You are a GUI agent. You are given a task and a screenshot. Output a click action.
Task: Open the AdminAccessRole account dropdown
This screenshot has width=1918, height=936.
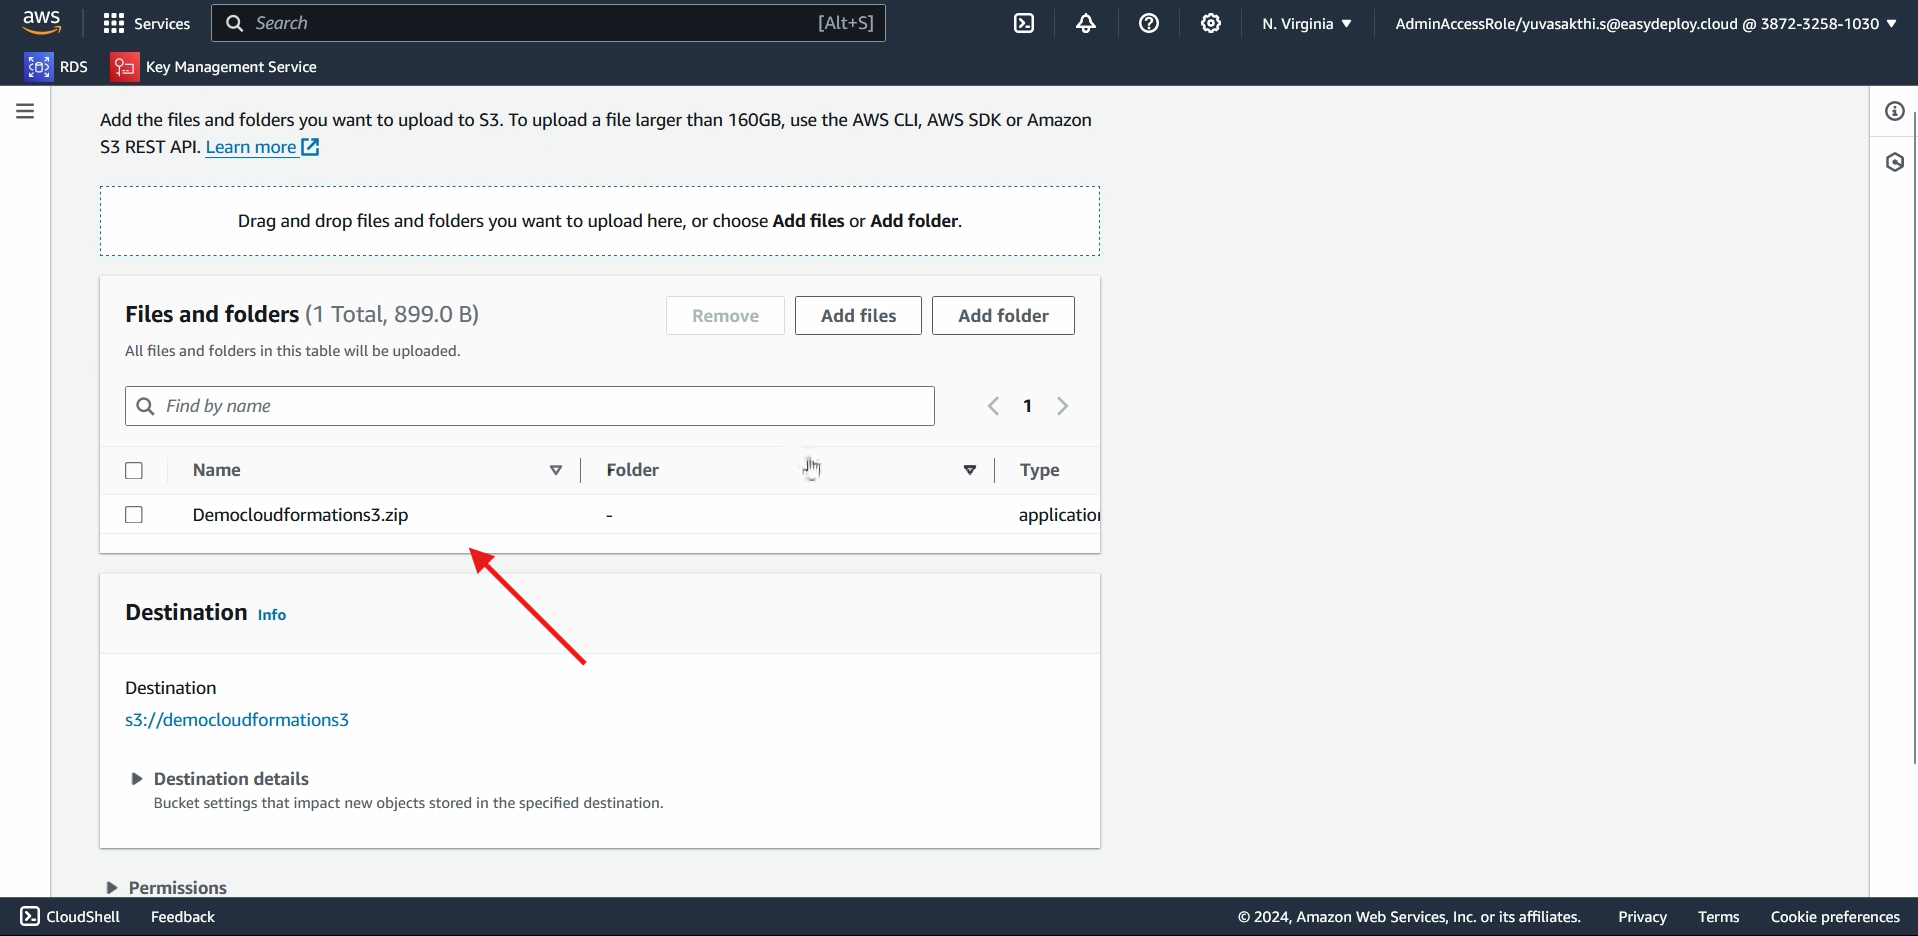1646,23
